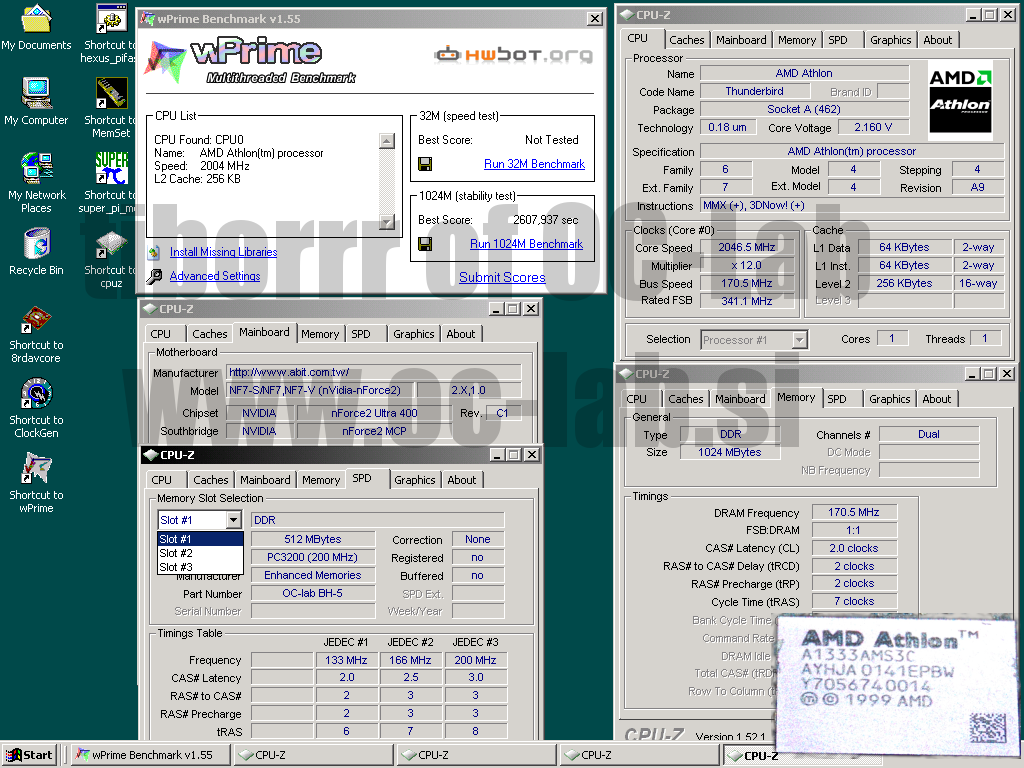
Task: Click the 1024M benchmark save floppy icon
Action: [424, 244]
